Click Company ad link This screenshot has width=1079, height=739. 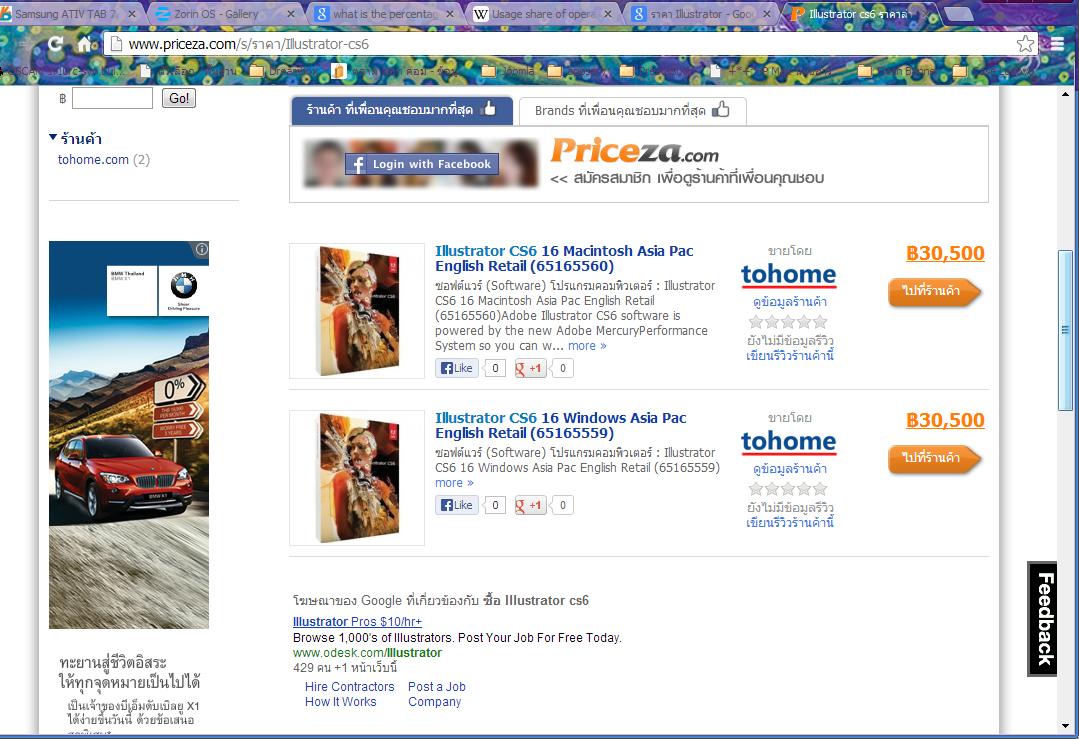pyautogui.click(x=435, y=702)
